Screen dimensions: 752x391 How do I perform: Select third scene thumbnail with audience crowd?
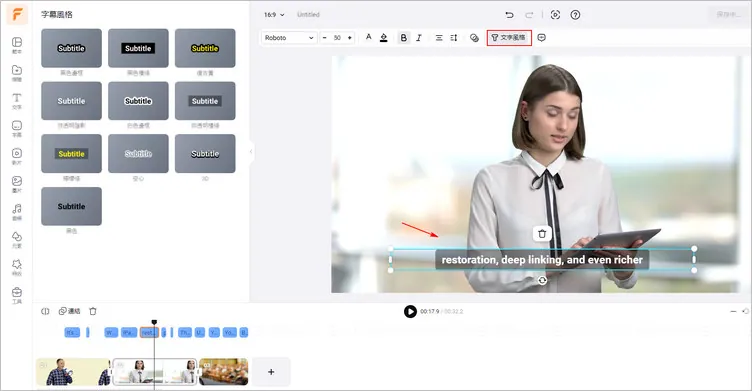tap(223, 372)
